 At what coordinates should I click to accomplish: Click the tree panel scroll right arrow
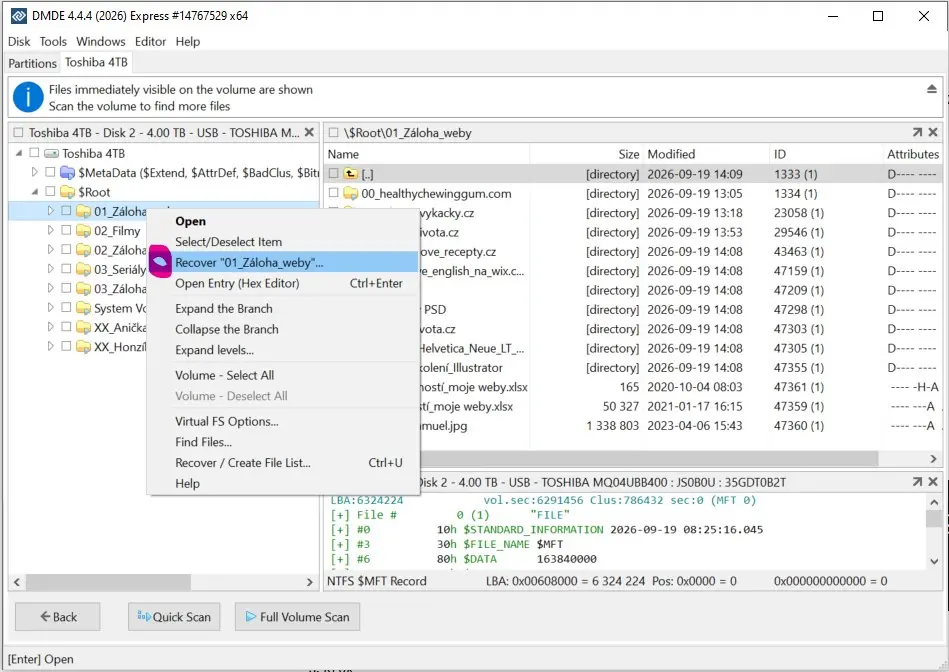coord(310,582)
